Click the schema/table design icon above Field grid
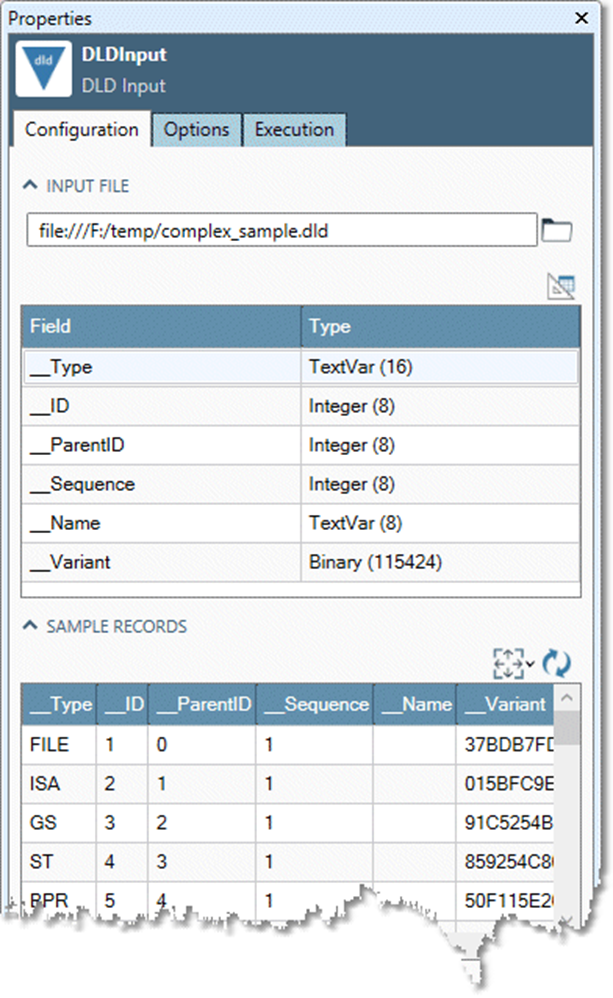 pyautogui.click(x=562, y=286)
